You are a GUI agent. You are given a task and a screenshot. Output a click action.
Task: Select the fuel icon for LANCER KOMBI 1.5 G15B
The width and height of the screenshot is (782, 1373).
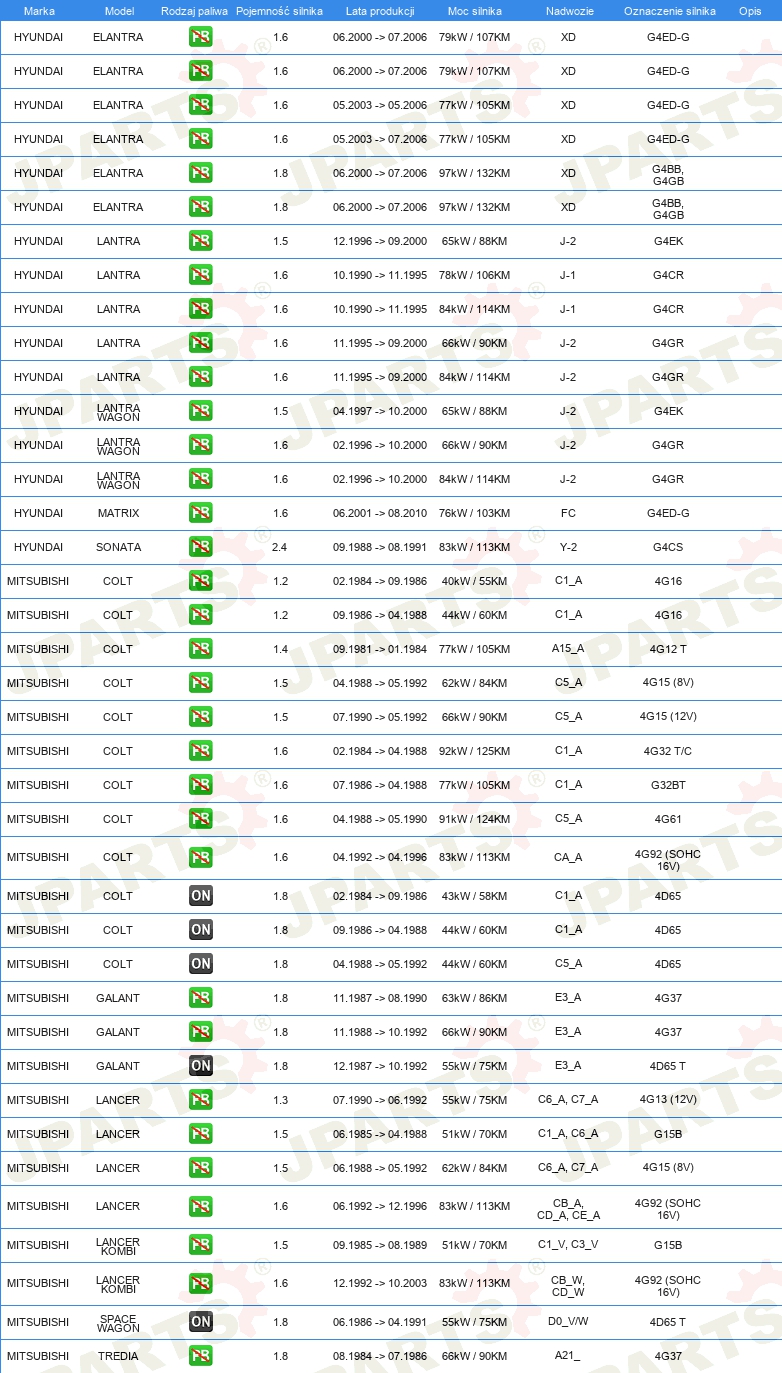pos(201,1245)
